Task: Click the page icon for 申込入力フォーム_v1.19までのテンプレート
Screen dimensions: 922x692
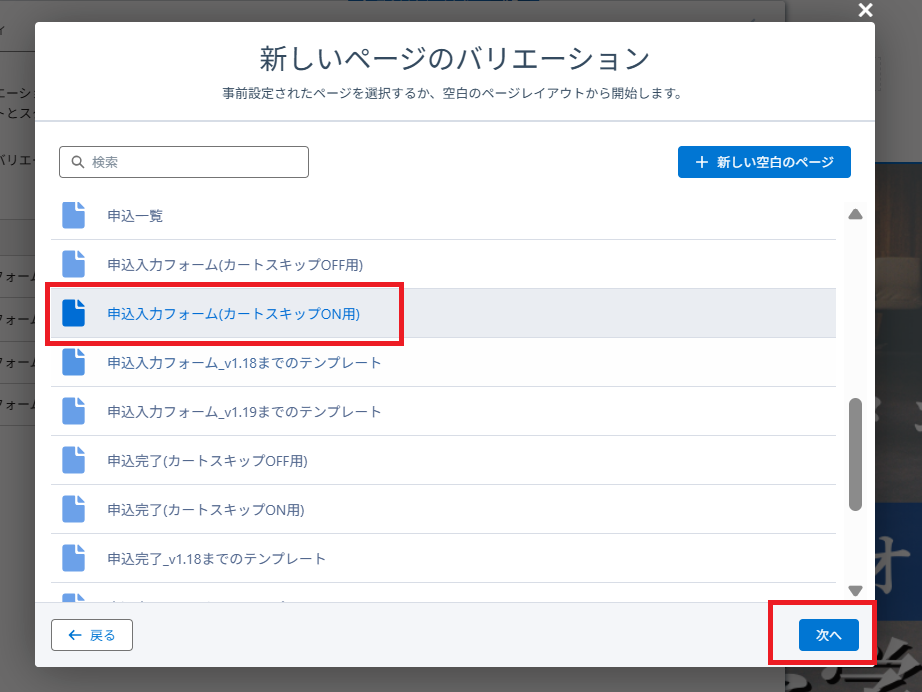Action: pos(74,411)
